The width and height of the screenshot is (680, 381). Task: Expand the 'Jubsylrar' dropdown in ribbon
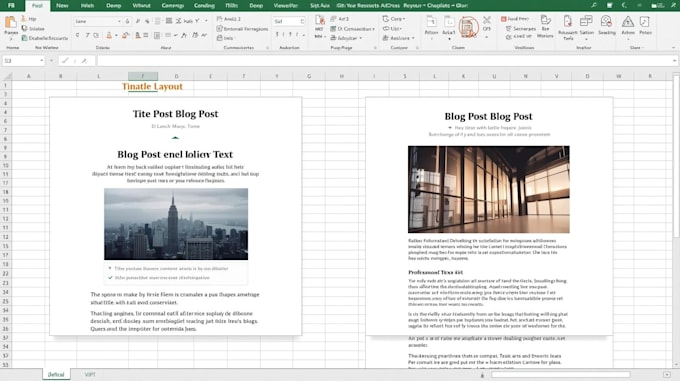(x=360, y=38)
